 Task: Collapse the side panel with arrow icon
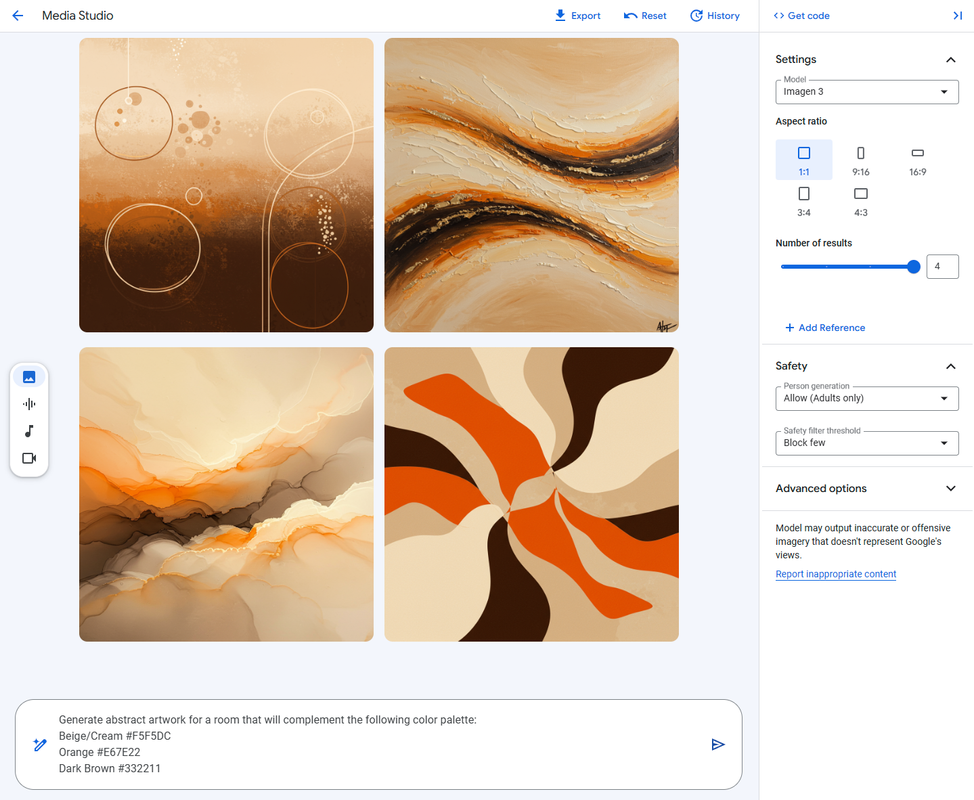957,16
